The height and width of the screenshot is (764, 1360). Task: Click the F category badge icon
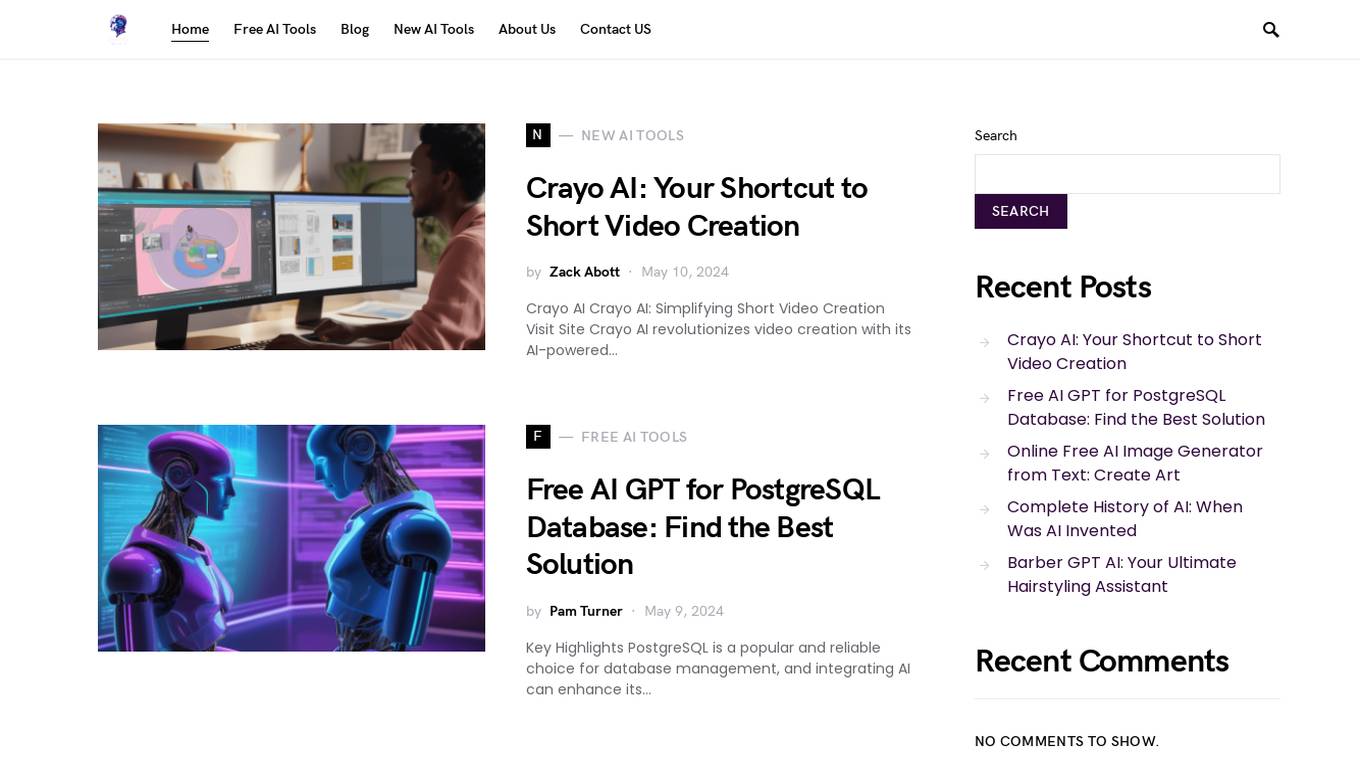538,437
